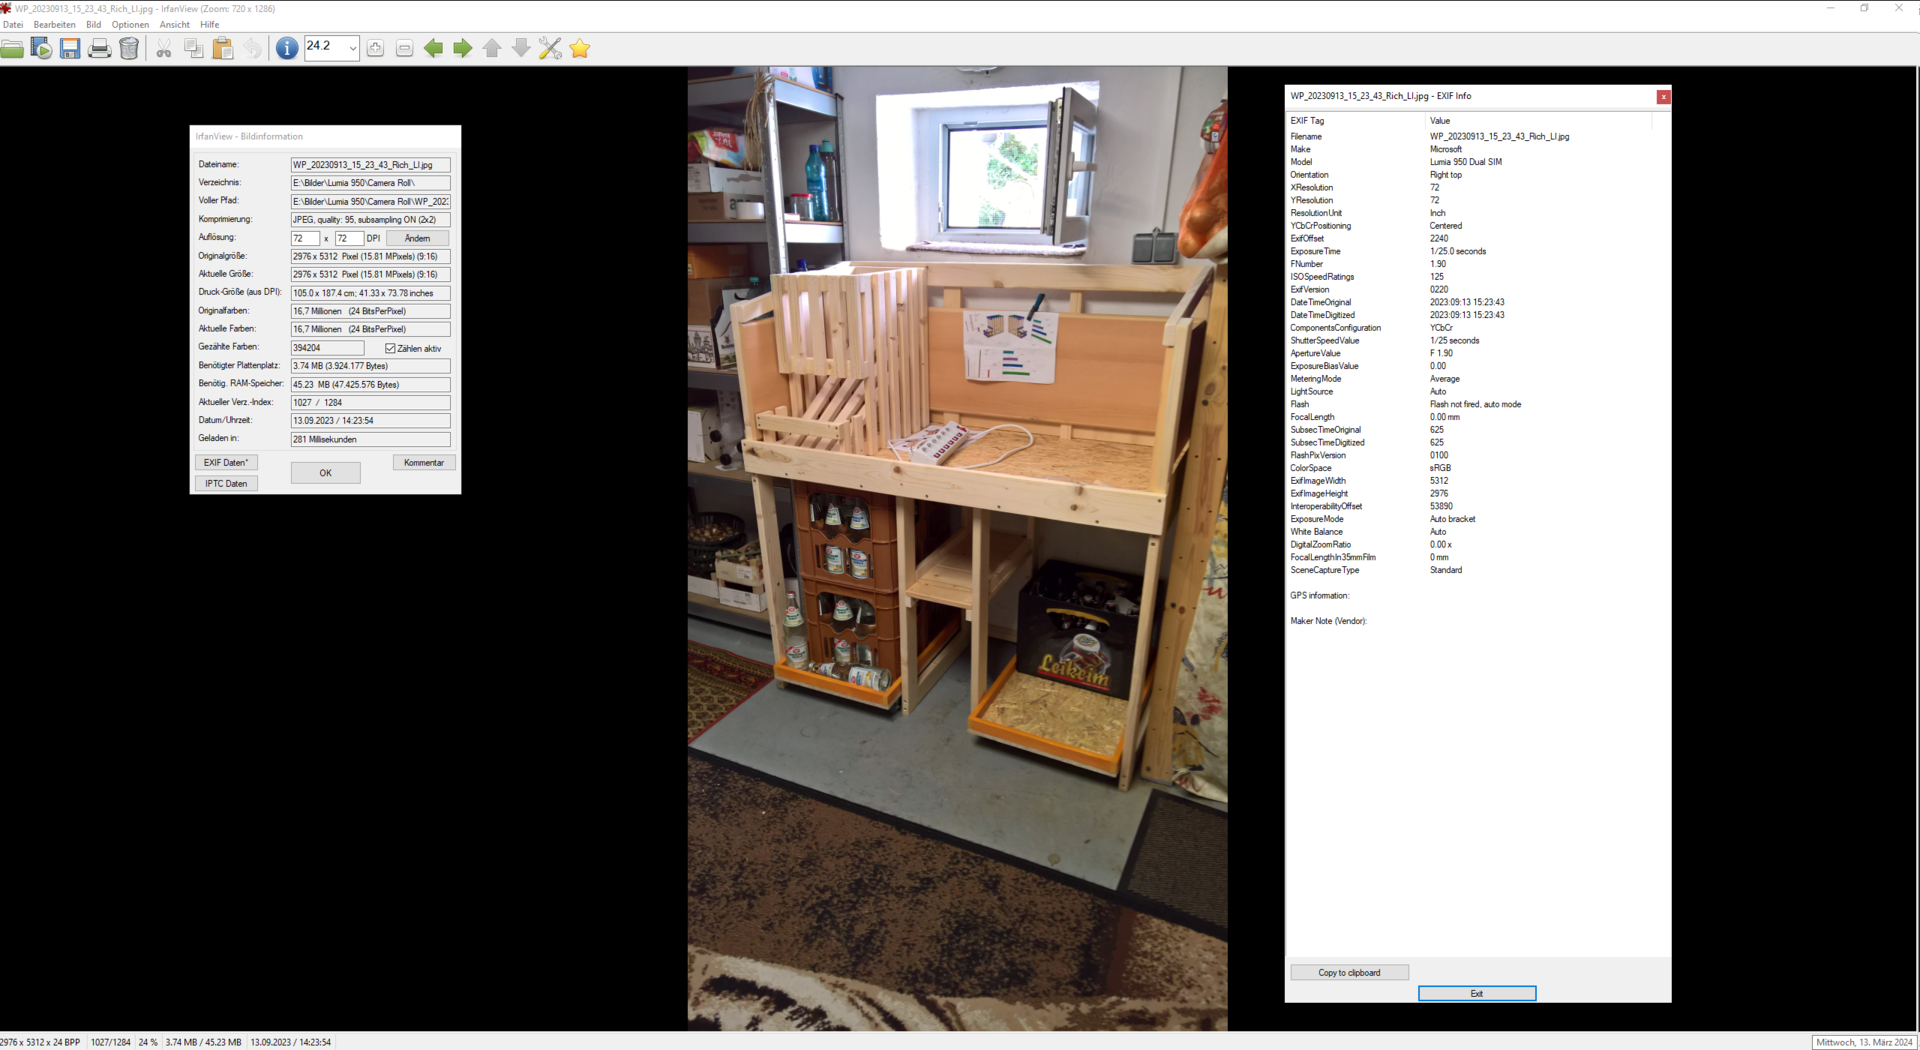Uncheck the 'Zählen aktiv' checkbox

[390, 348]
